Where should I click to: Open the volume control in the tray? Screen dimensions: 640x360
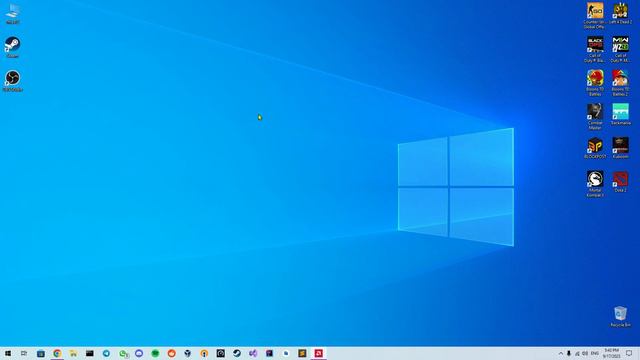point(585,353)
